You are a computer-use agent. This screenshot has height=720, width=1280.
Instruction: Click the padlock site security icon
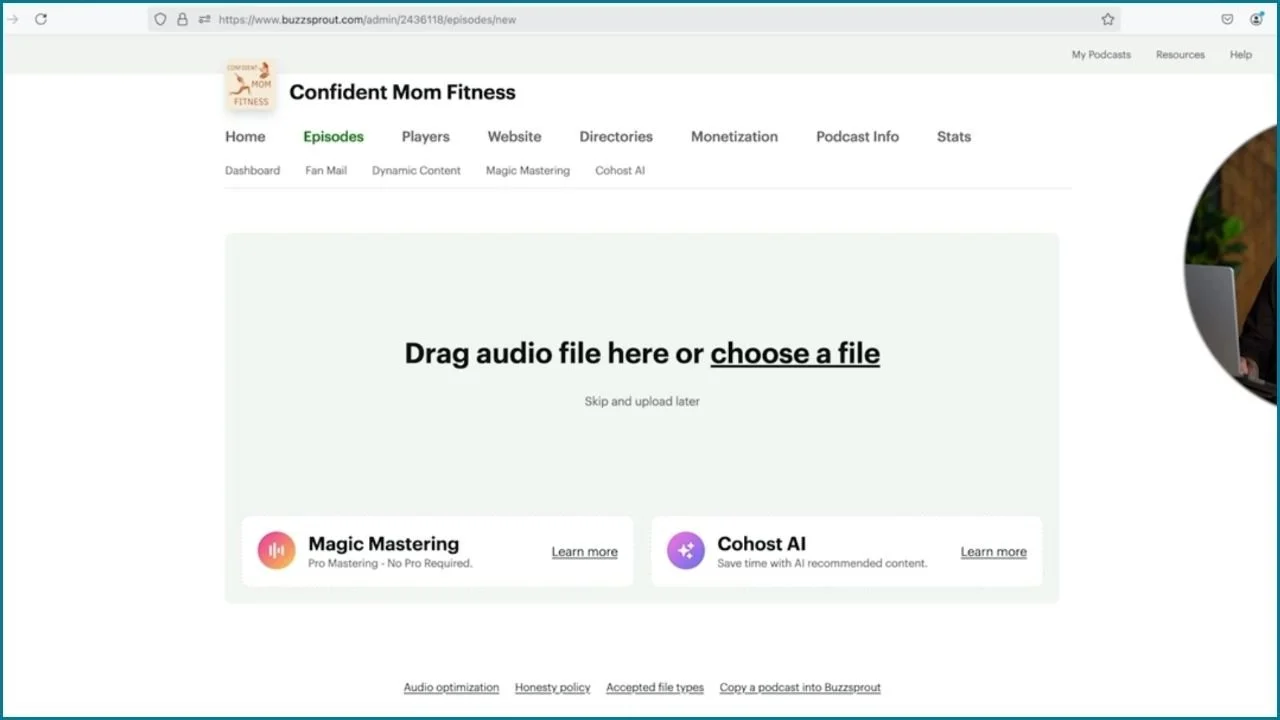(x=182, y=19)
